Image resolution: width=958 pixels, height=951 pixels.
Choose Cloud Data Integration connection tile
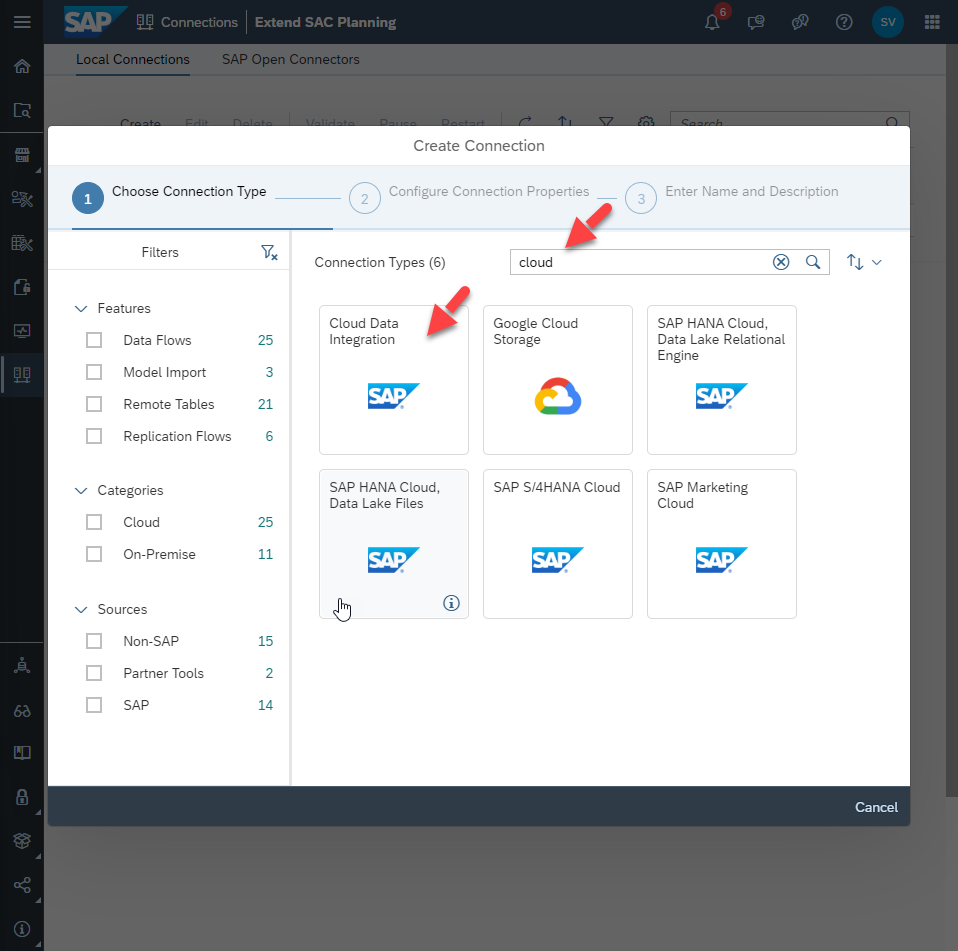393,380
